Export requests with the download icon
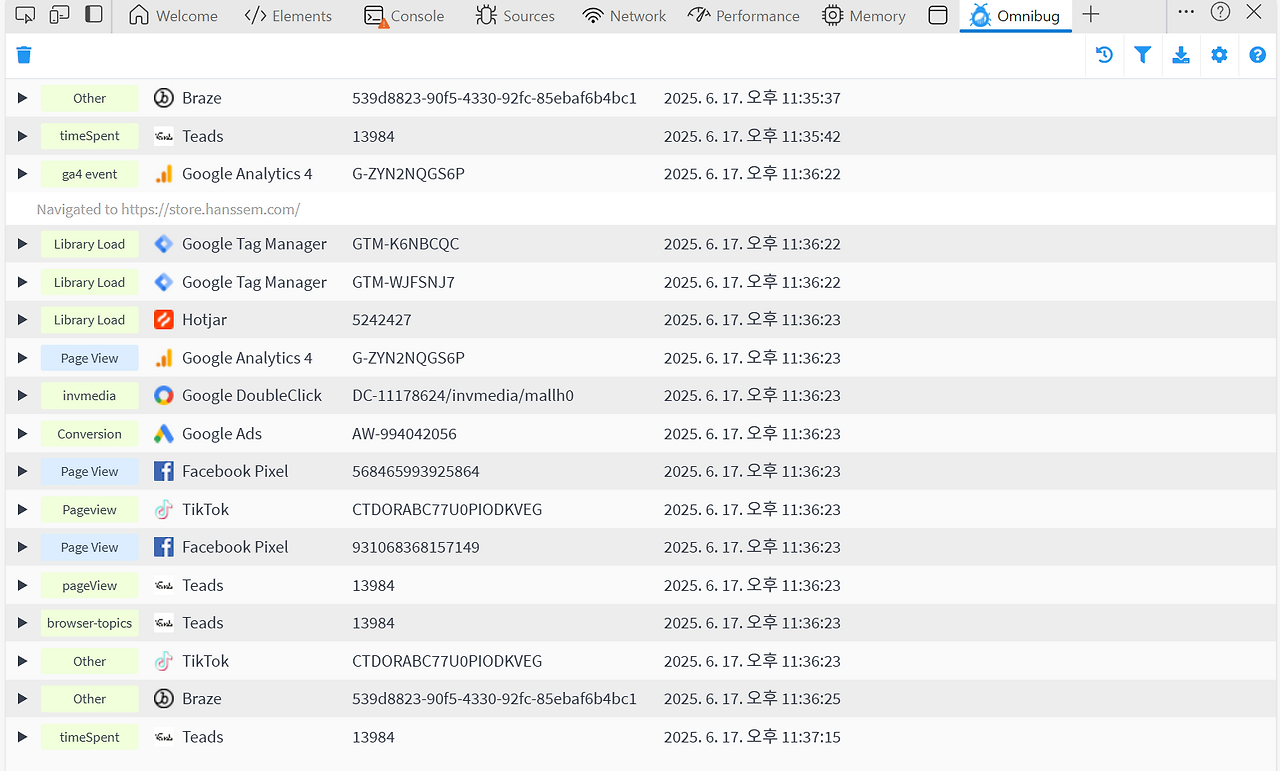Image resolution: width=1280 pixels, height=771 pixels. click(1181, 55)
